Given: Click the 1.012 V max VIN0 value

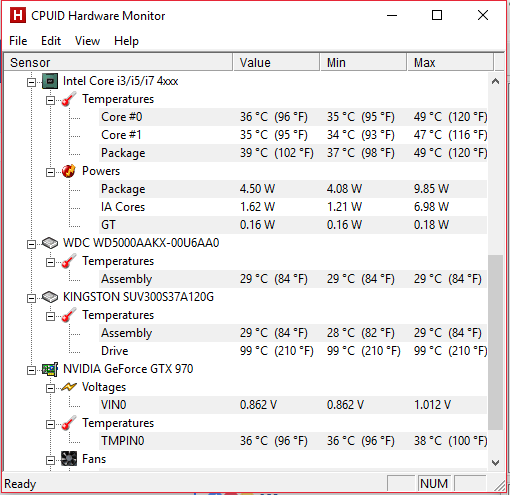Looking at the screenshot, I should (432, 405).
